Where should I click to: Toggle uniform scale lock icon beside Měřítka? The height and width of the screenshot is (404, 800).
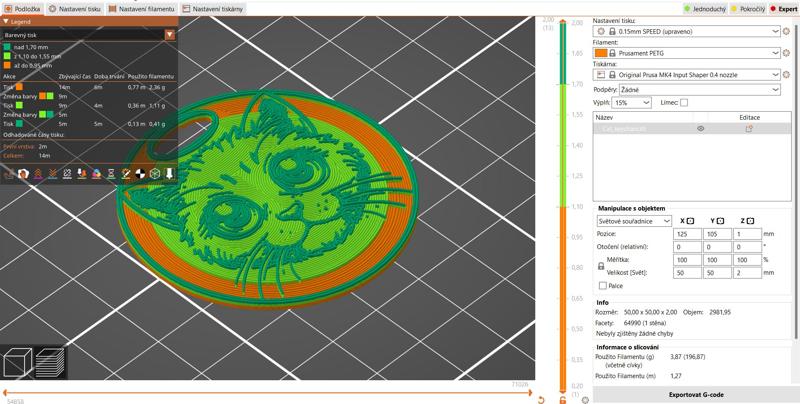601,266
